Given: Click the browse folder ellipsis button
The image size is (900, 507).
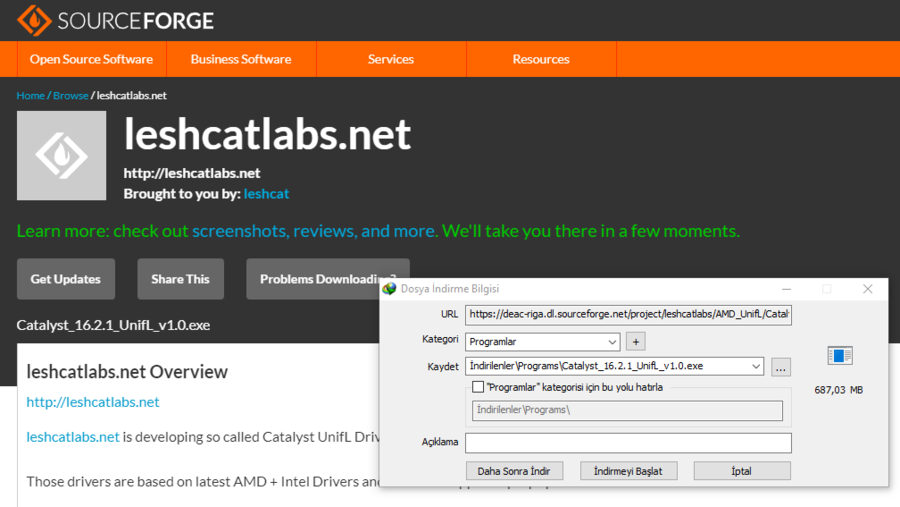Looking at the screenshot, I should point(781,367).
